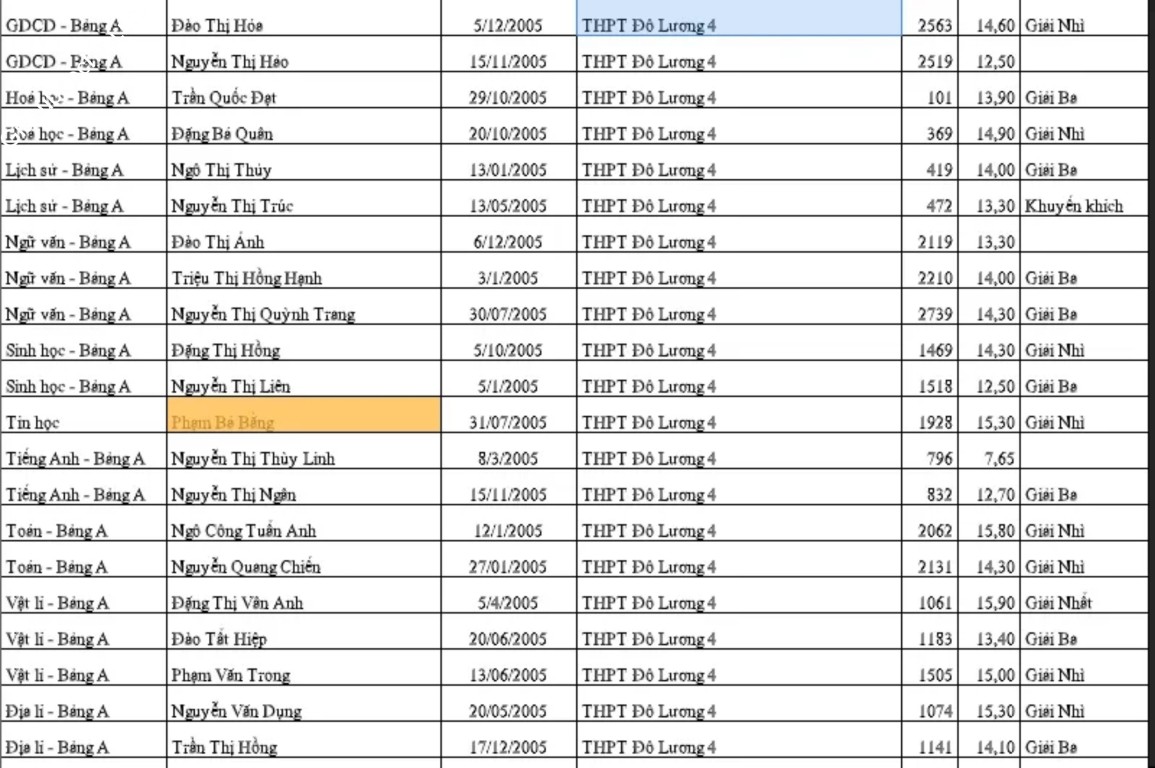This screenshot has width=1155, height=768.
Task: Click the birth date cell 17/12/2005
Action: click(x=509, y=747)
